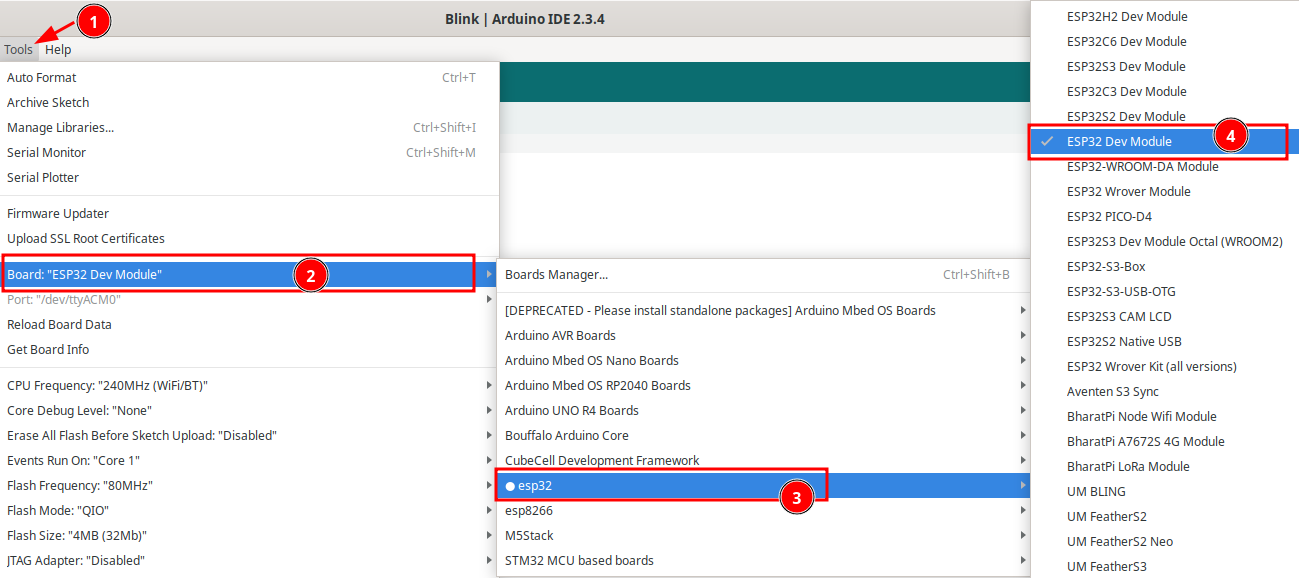Expand Arduino Mbed OS Nano Boards
Viewport: 1299px width, 578px height.
point(764,360)
